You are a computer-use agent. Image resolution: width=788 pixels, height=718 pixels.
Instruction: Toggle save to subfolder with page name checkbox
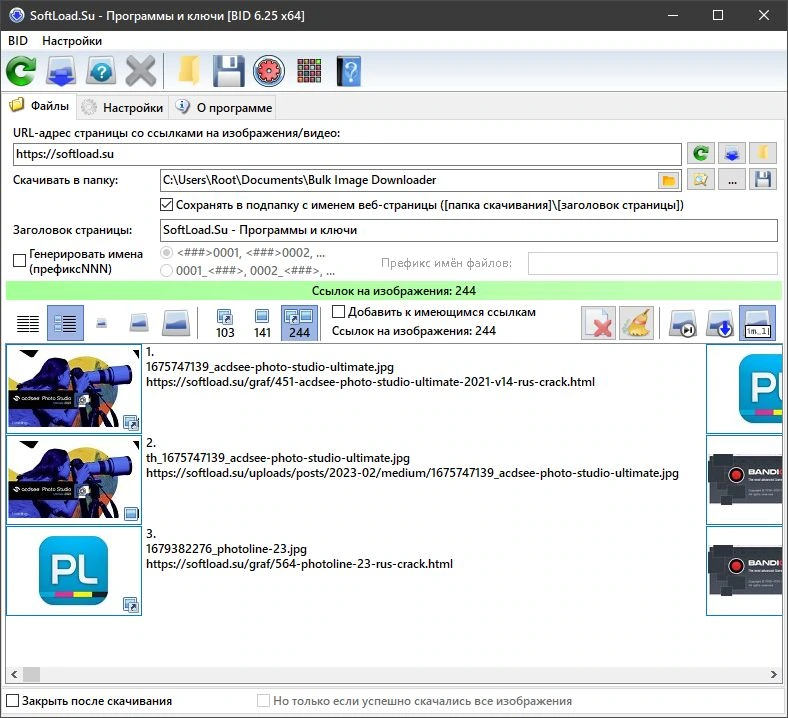click(x=166, y=204)
